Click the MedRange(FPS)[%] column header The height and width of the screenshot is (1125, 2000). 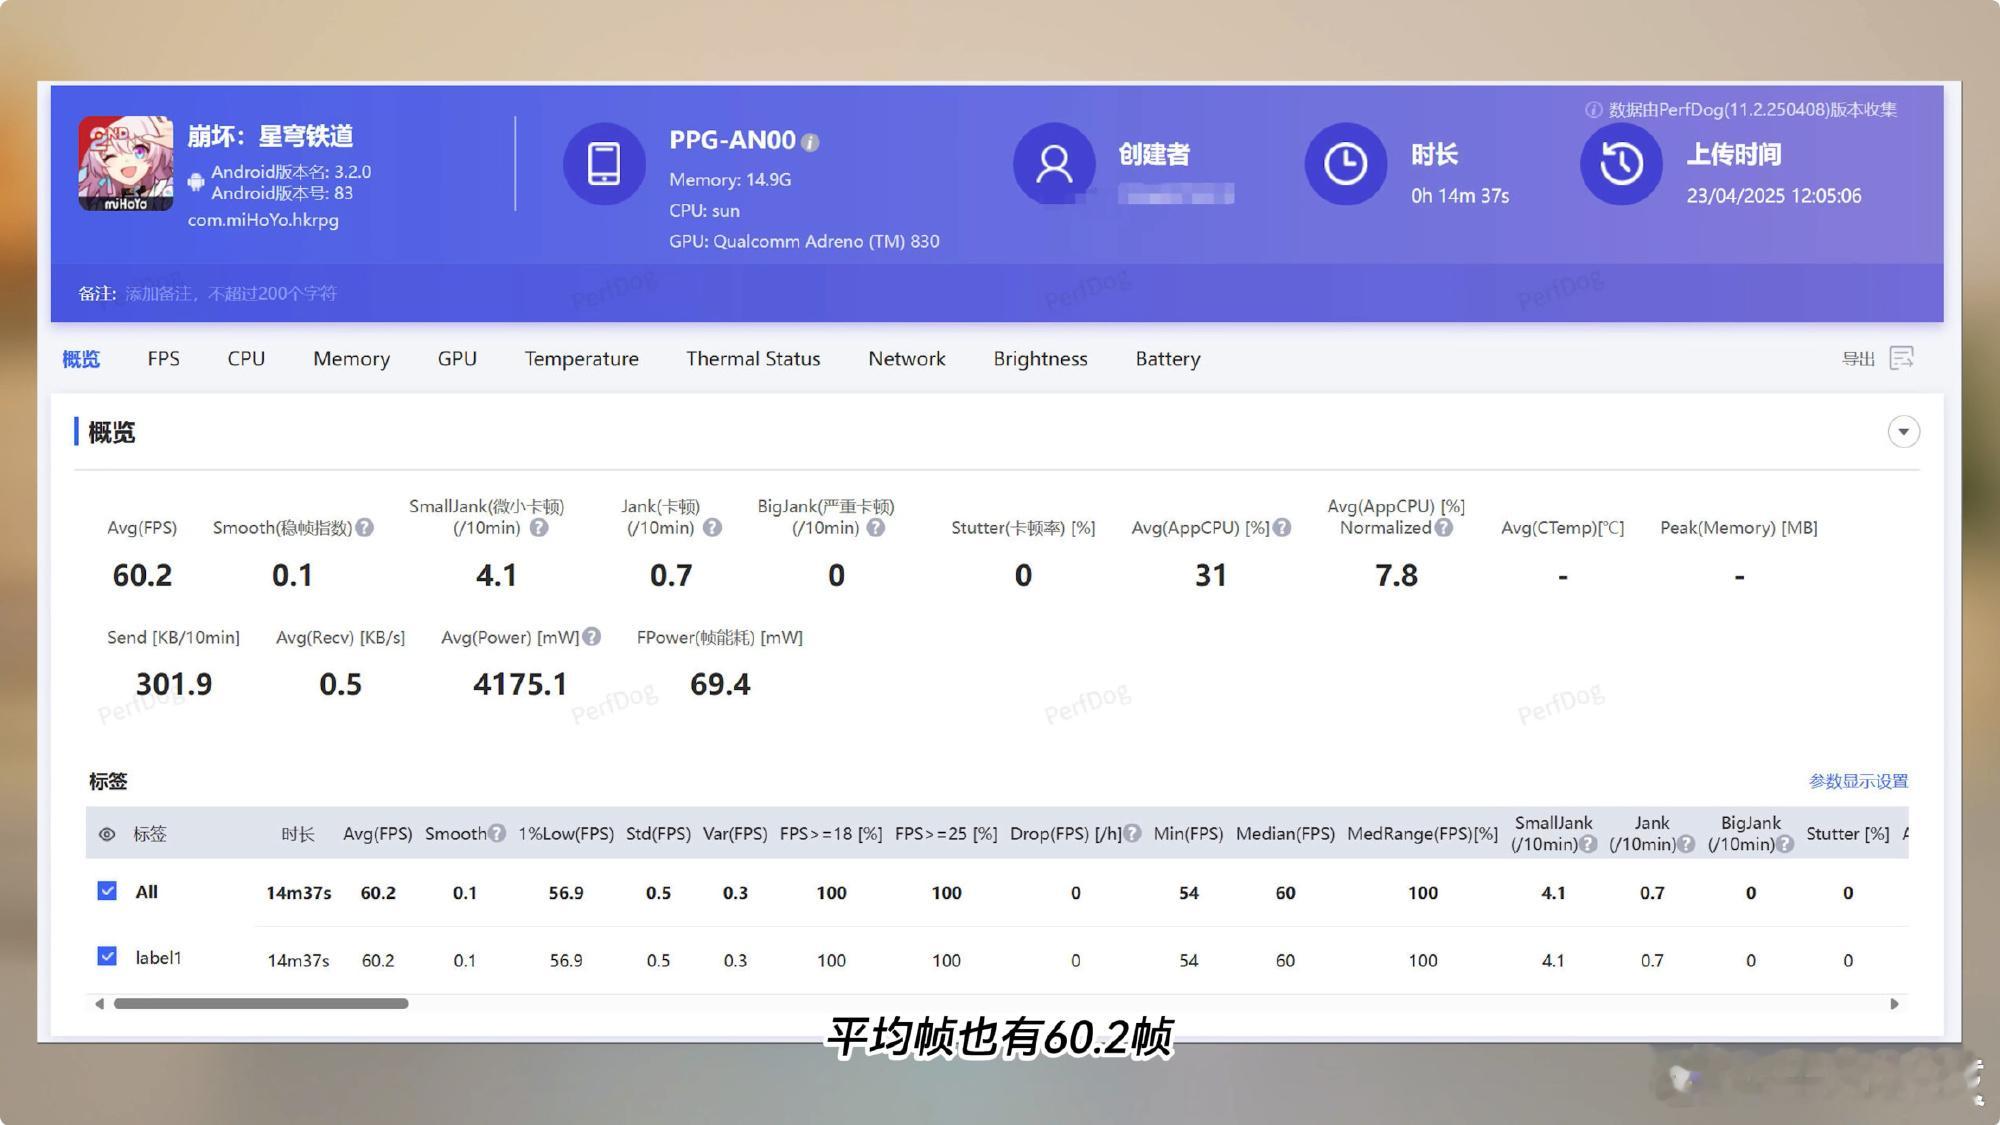coord(1422,834)
